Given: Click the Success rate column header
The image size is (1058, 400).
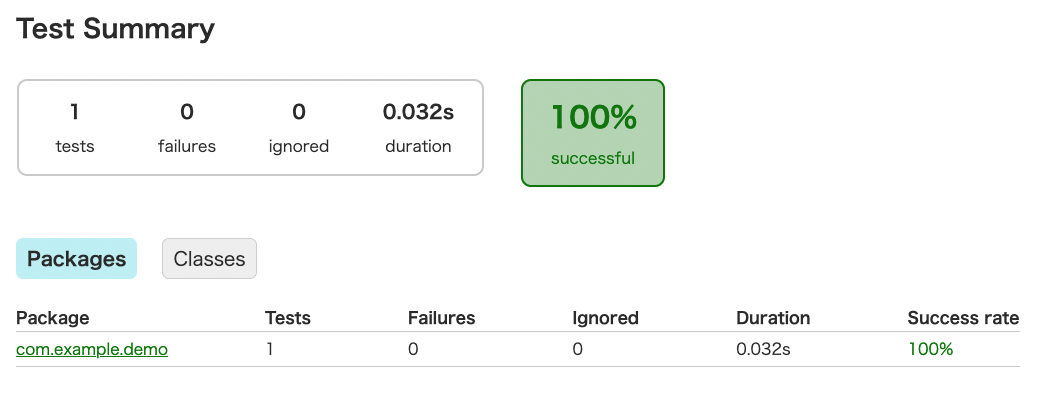Looking at the screenshot, I should tap(963, 318).
